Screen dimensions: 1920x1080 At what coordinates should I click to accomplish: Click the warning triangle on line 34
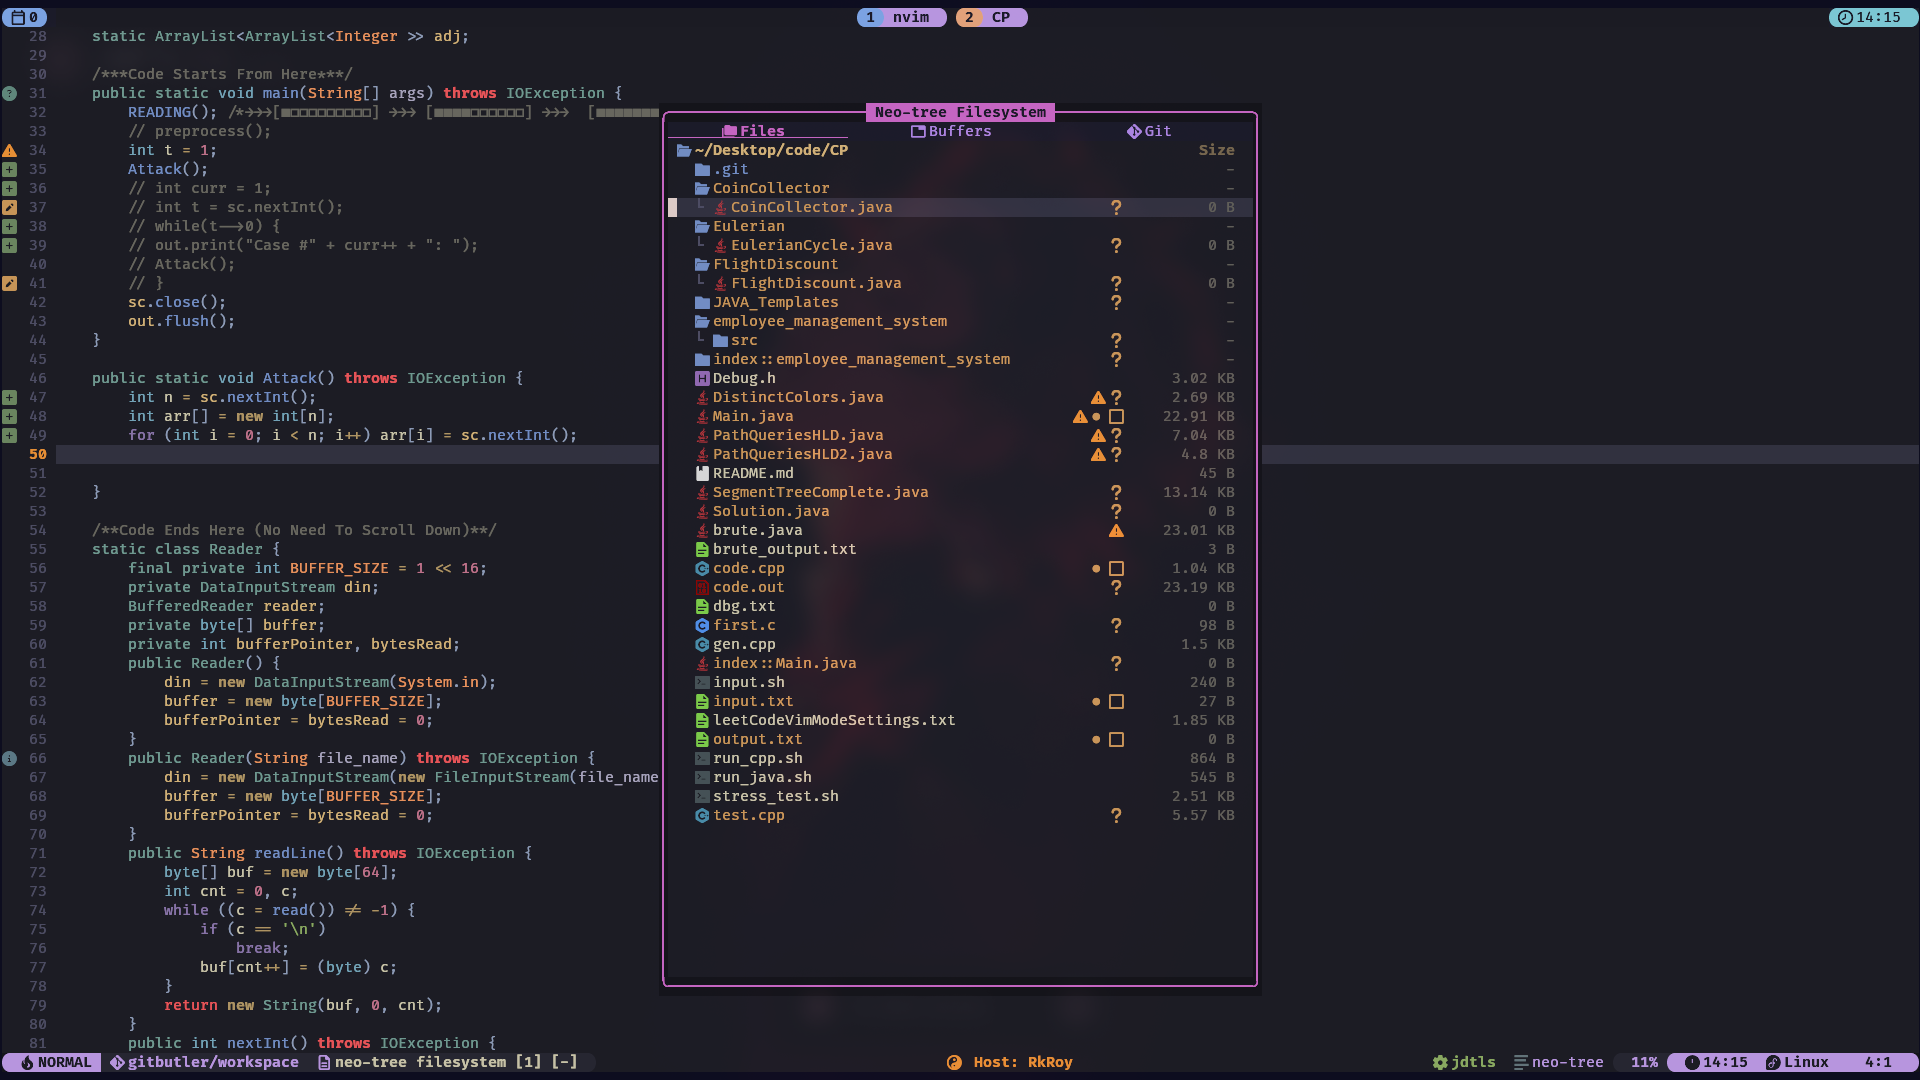pyautogui.click(x=9, y=151)
